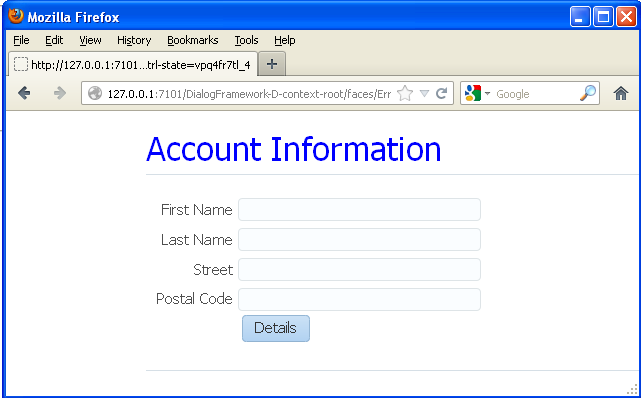The width and height of the screenshot is (641, 398).
Task: Click the Street label
Action: coord(213,270)
